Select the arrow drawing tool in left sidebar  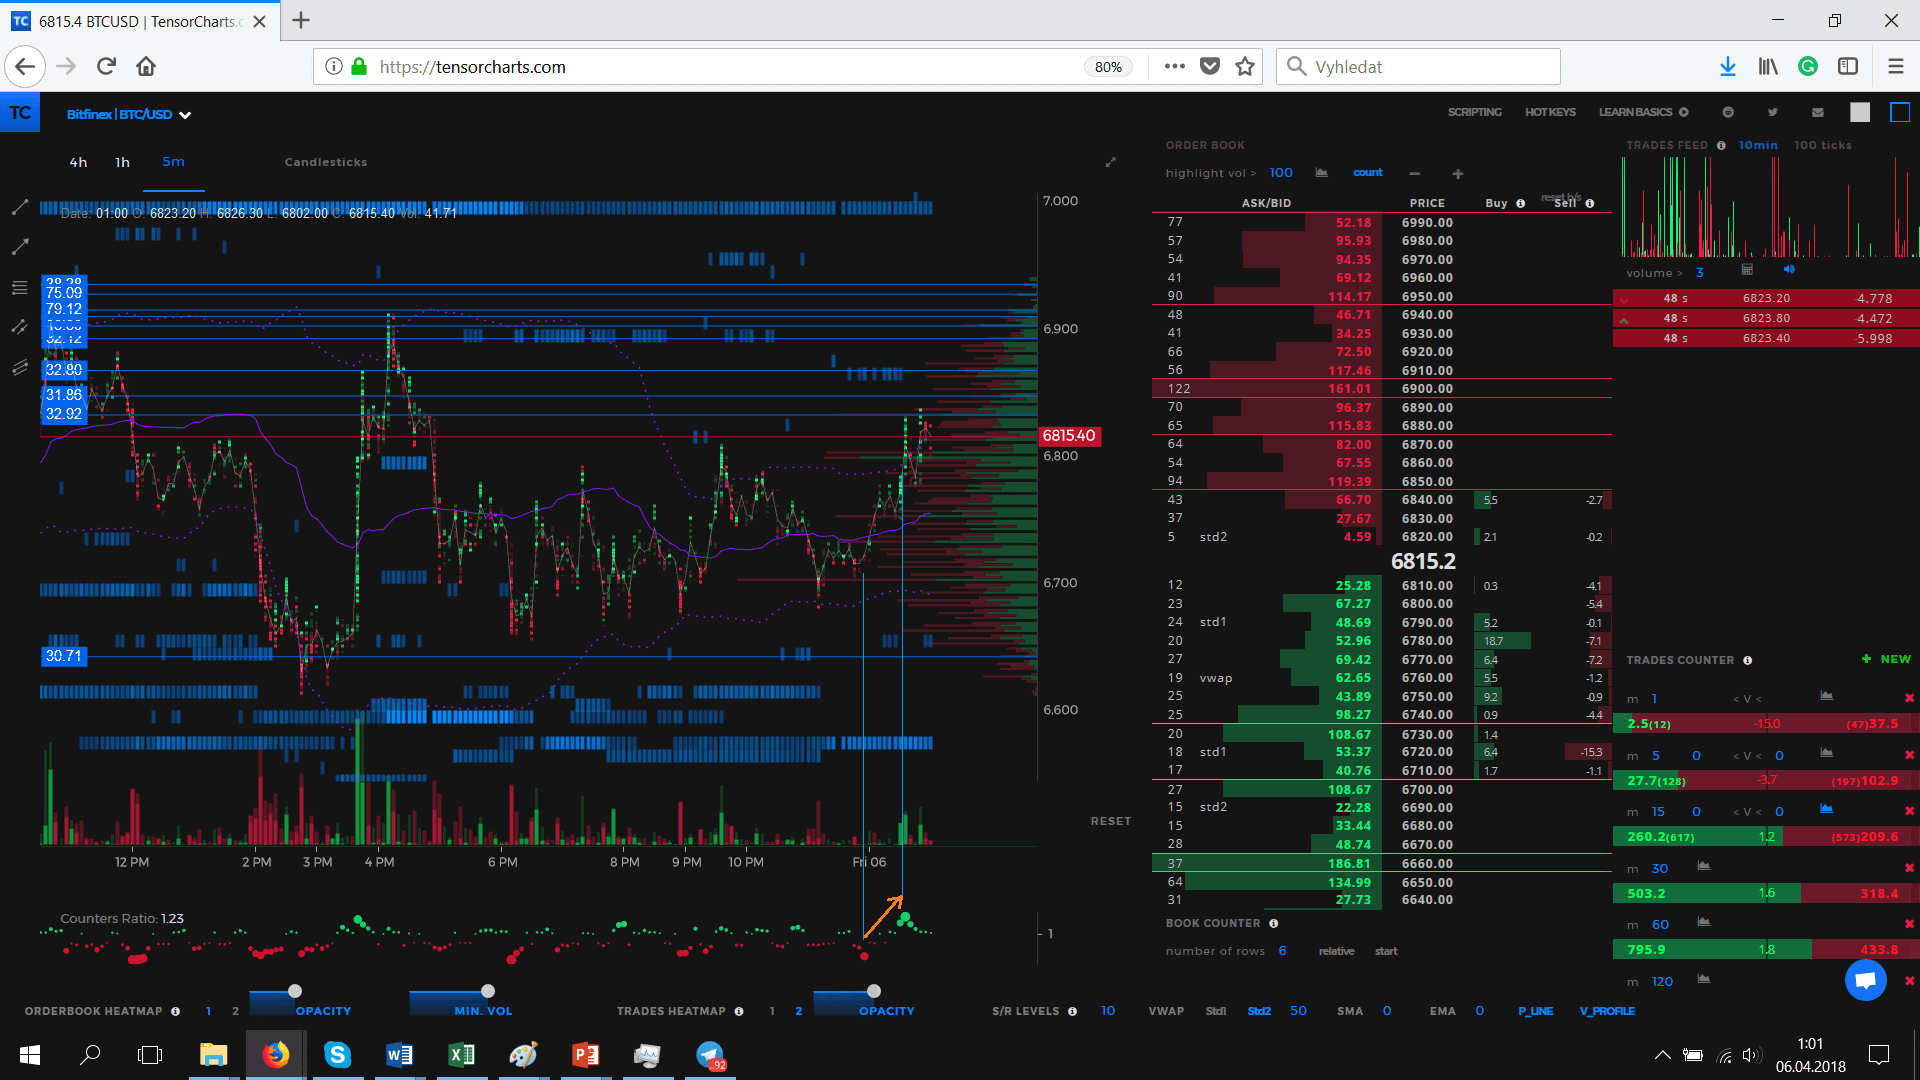(x=19, y=246)
